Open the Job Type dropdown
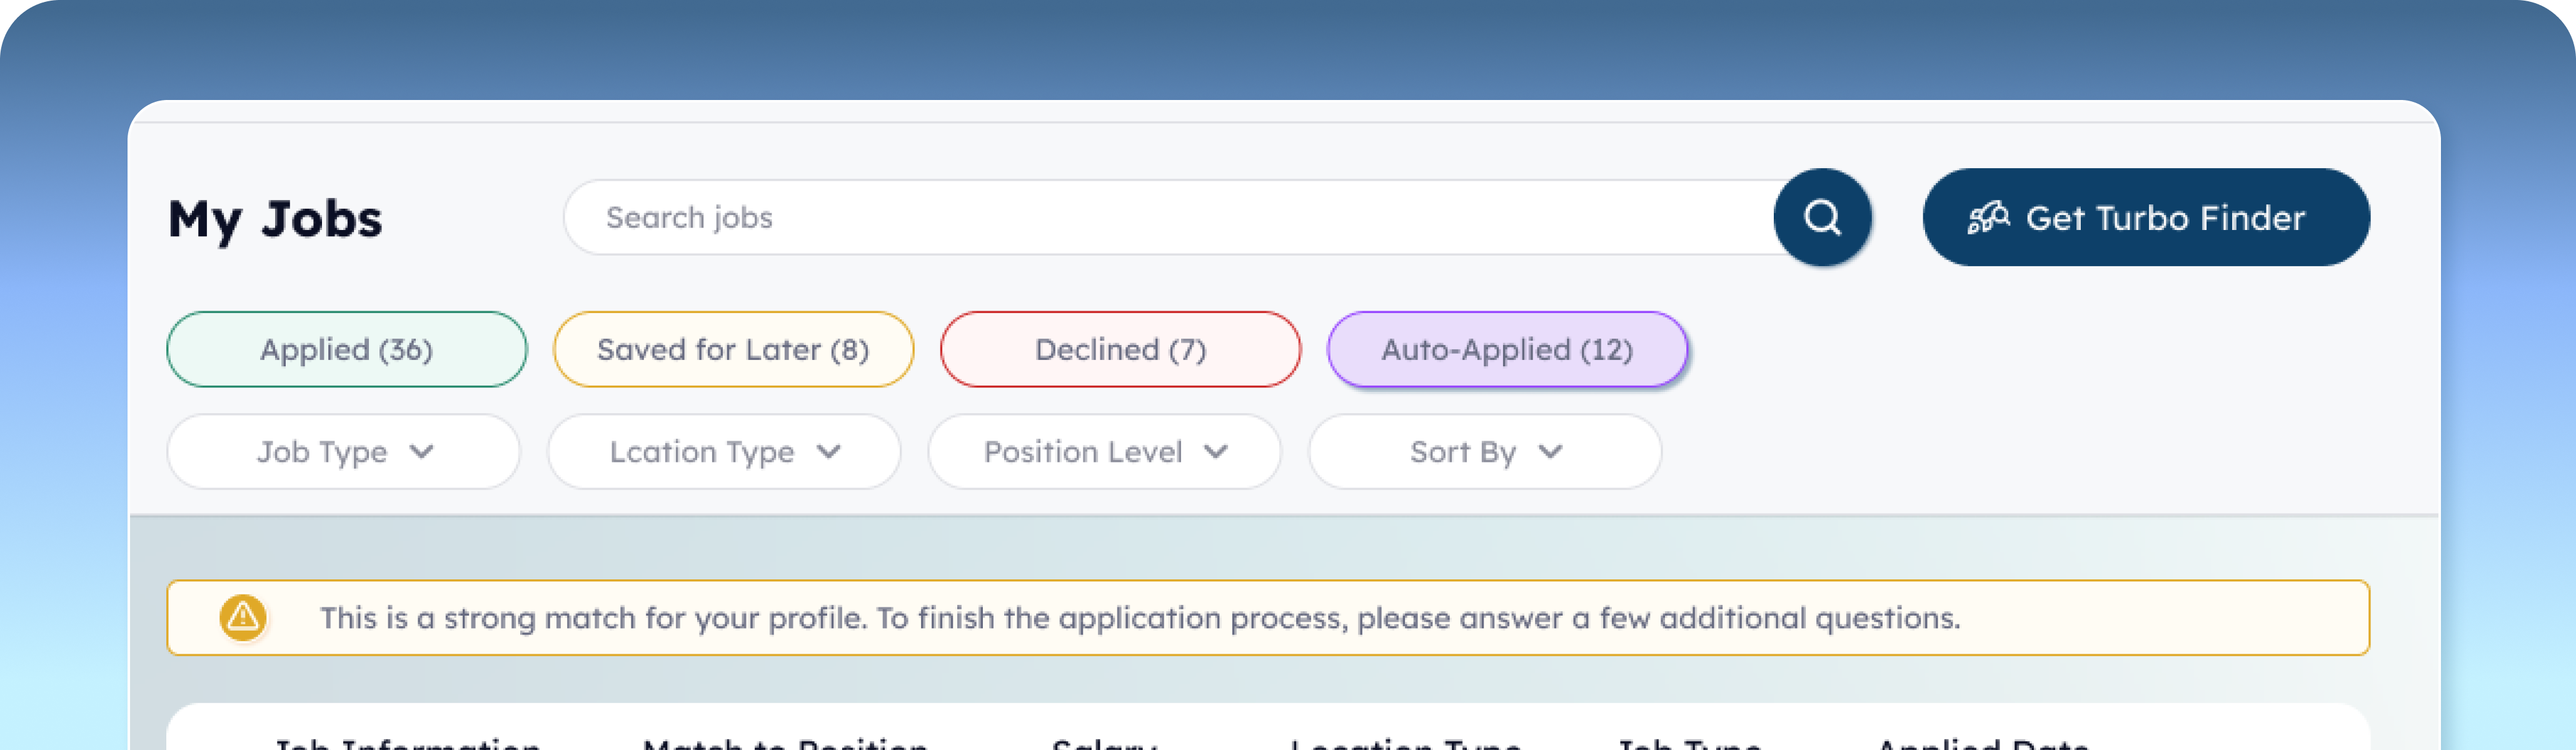This screenshot has width=2576, height=750. [343, 451]
